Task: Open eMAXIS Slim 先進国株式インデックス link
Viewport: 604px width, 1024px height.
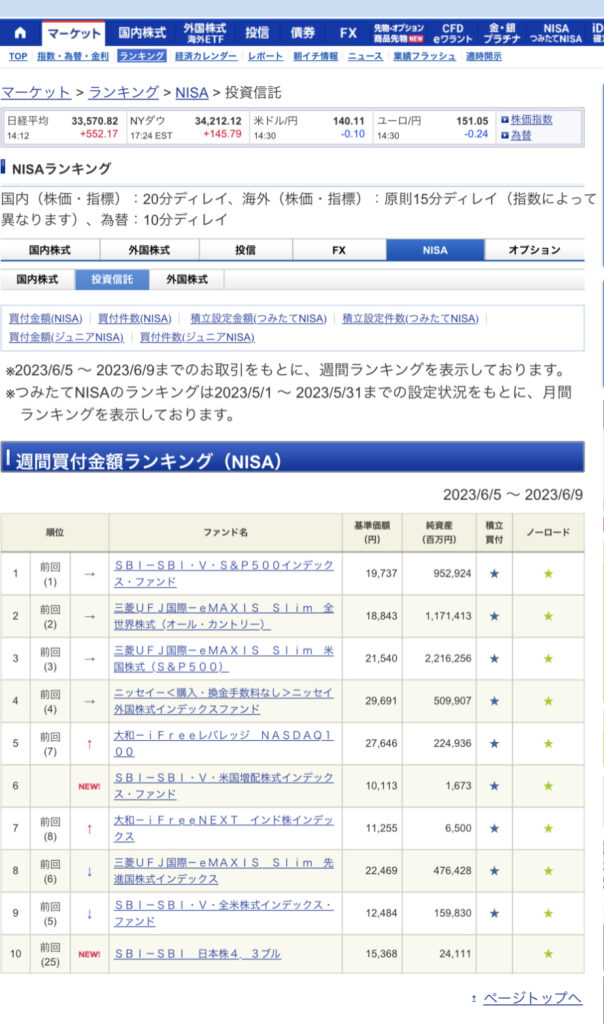Action: pos(224,871)
